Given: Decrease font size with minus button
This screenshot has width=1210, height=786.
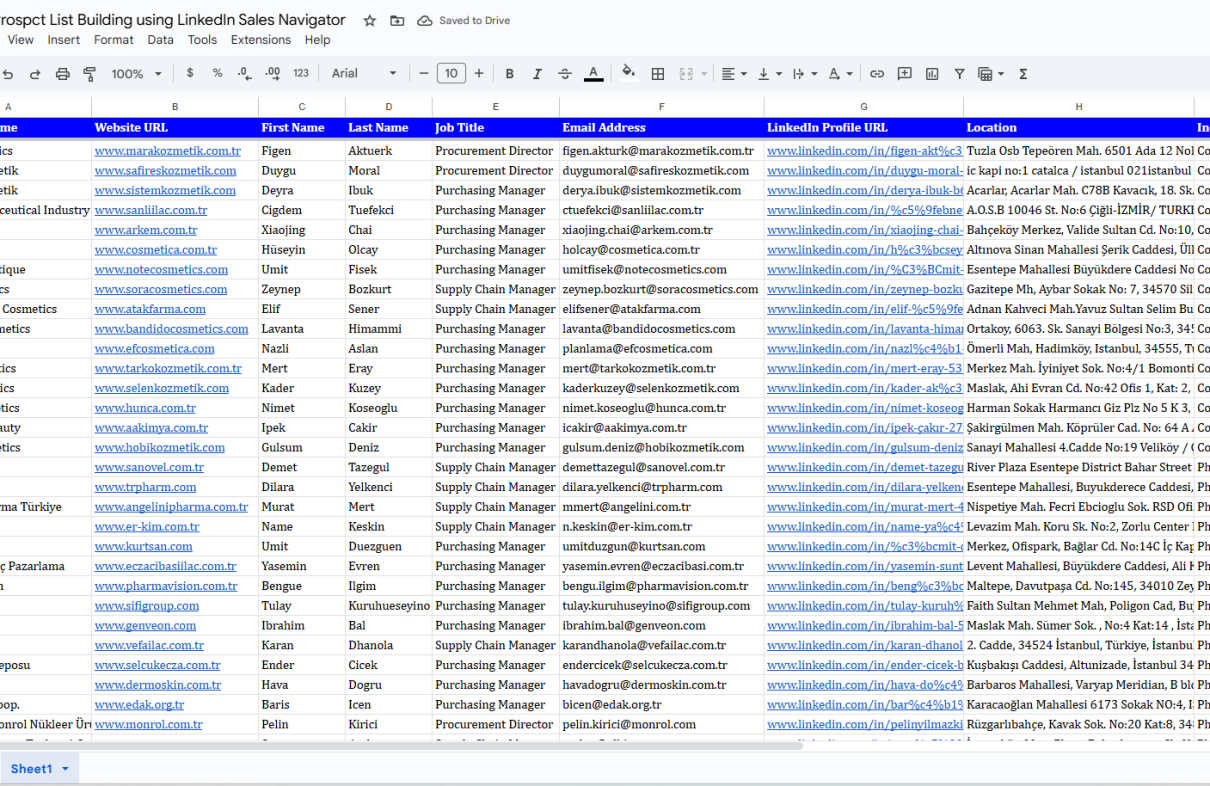Looking at the screenshot, I should click(424, 73).
